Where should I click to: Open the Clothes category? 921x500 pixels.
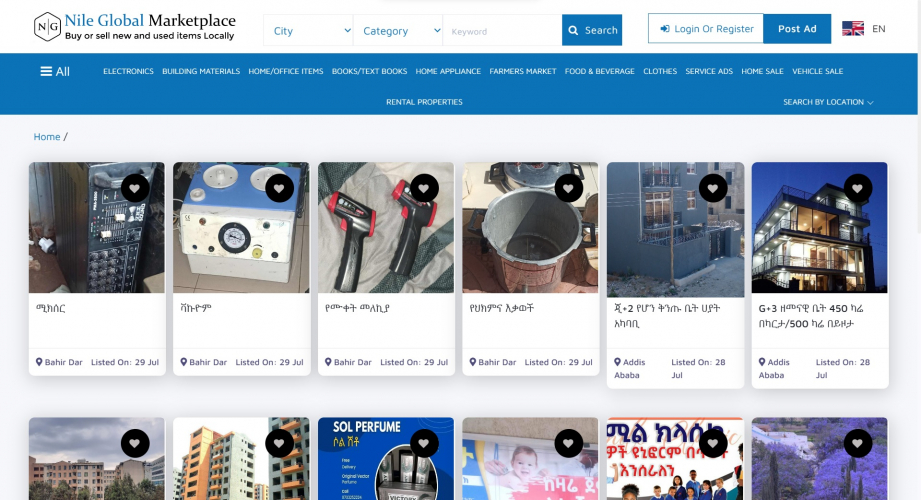[660, 71]
